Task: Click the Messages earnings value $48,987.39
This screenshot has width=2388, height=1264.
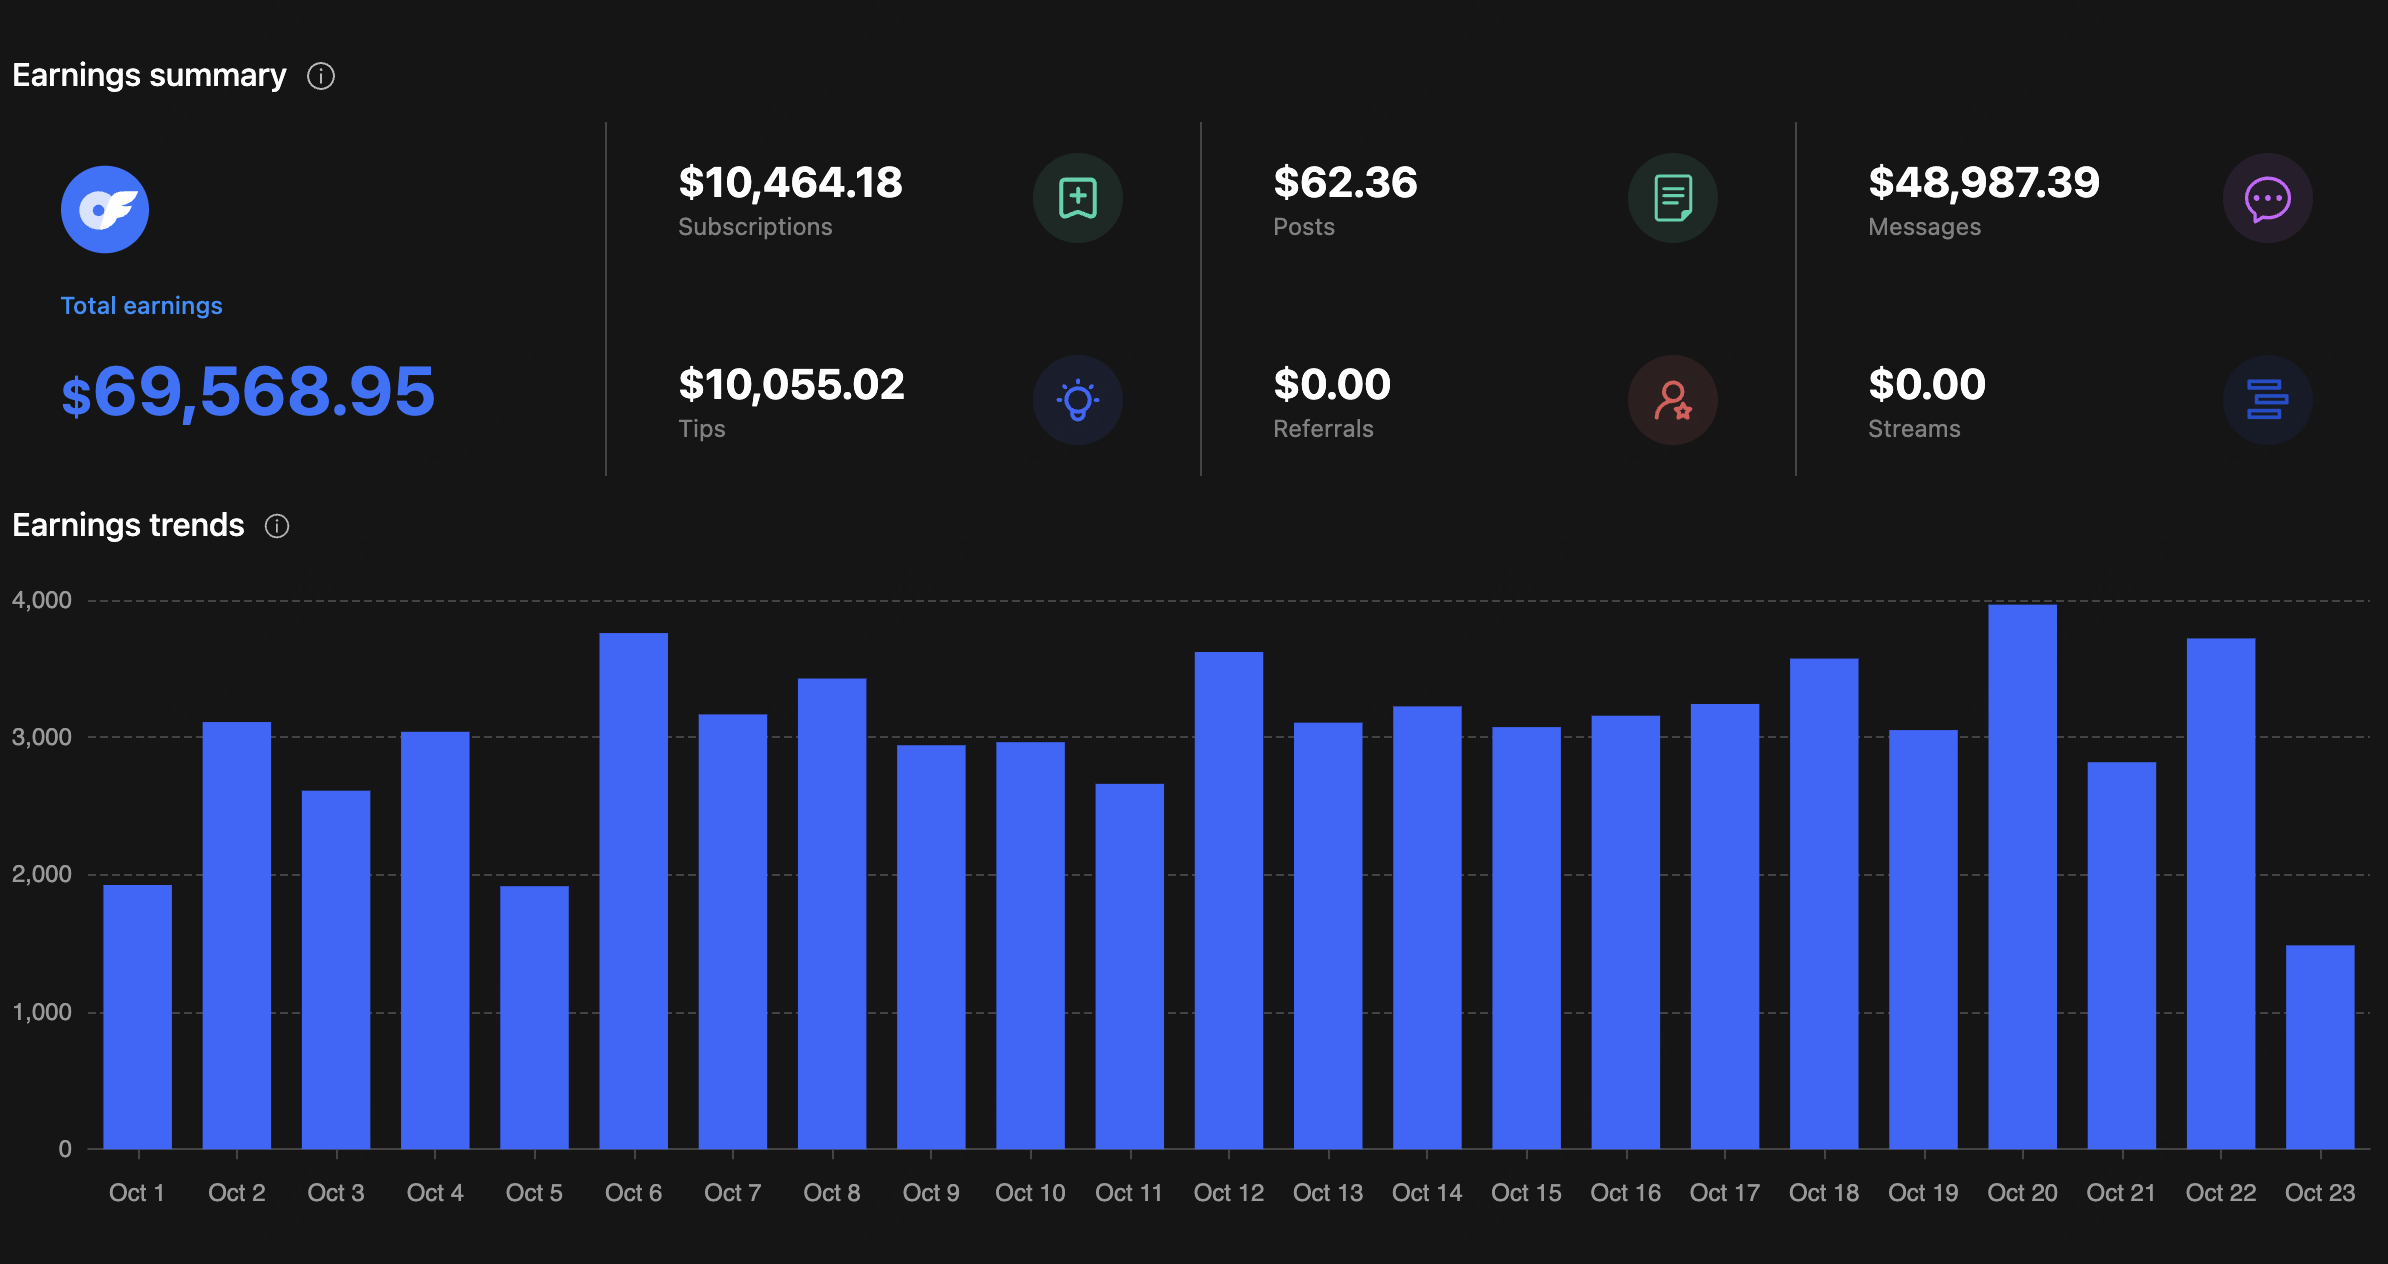Action: (1984, 183)
